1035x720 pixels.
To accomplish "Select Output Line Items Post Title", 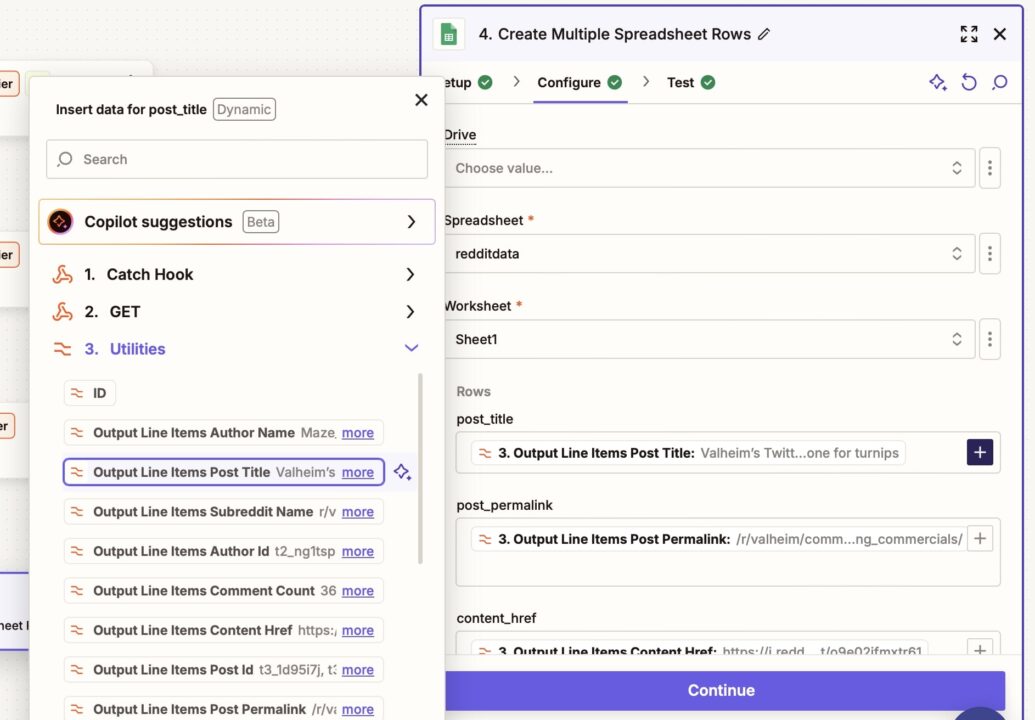I will (223, 473).
